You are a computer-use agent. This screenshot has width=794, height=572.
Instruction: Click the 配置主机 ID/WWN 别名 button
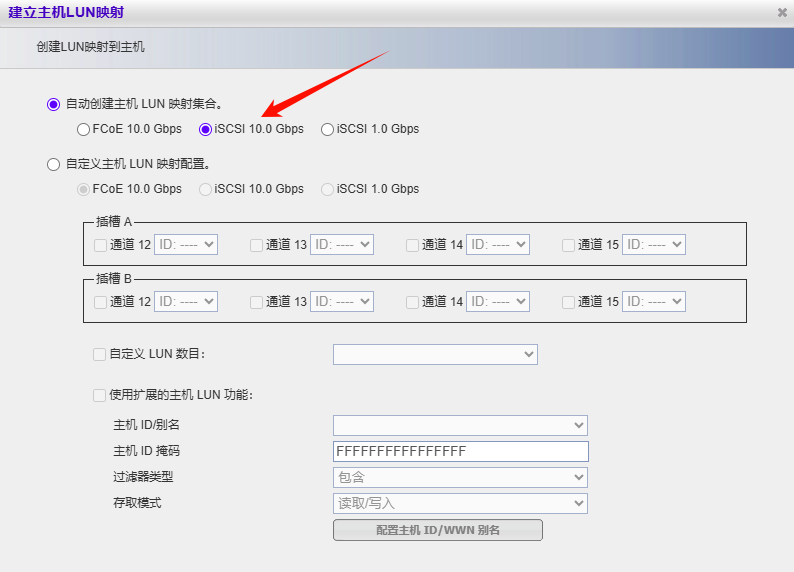pos(437,530)
